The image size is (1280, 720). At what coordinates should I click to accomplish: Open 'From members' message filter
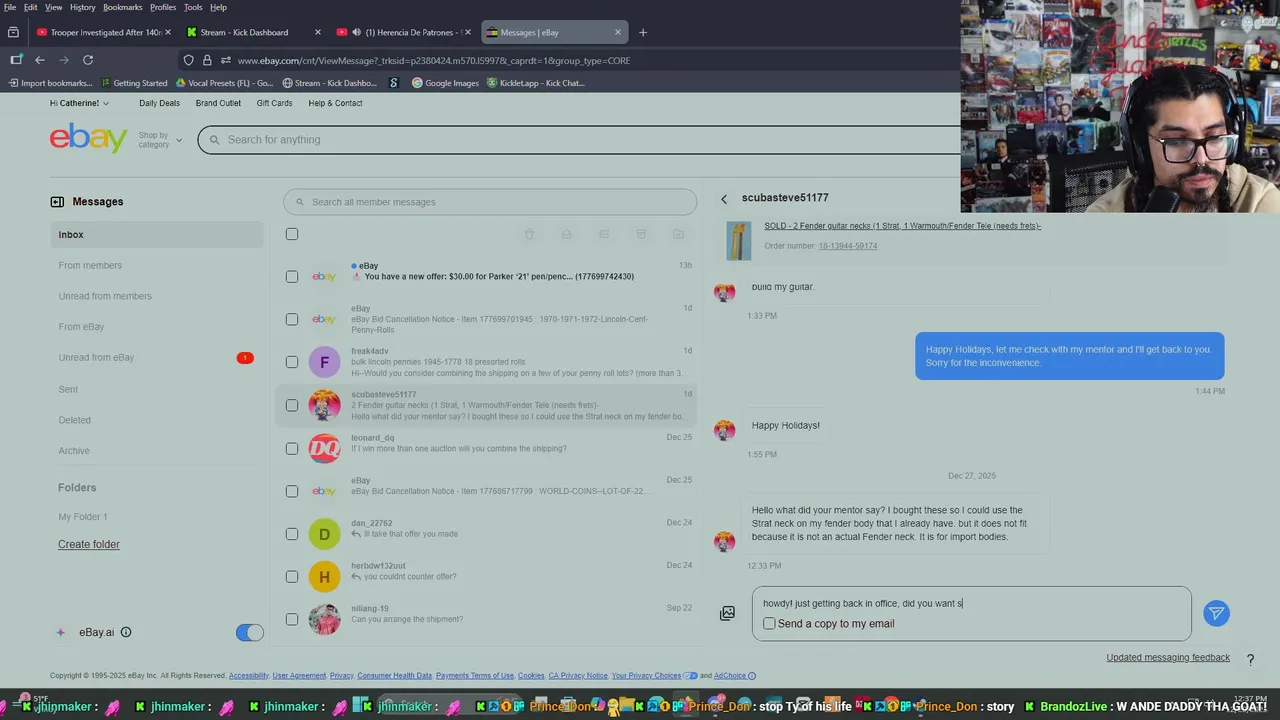(90, 265)
